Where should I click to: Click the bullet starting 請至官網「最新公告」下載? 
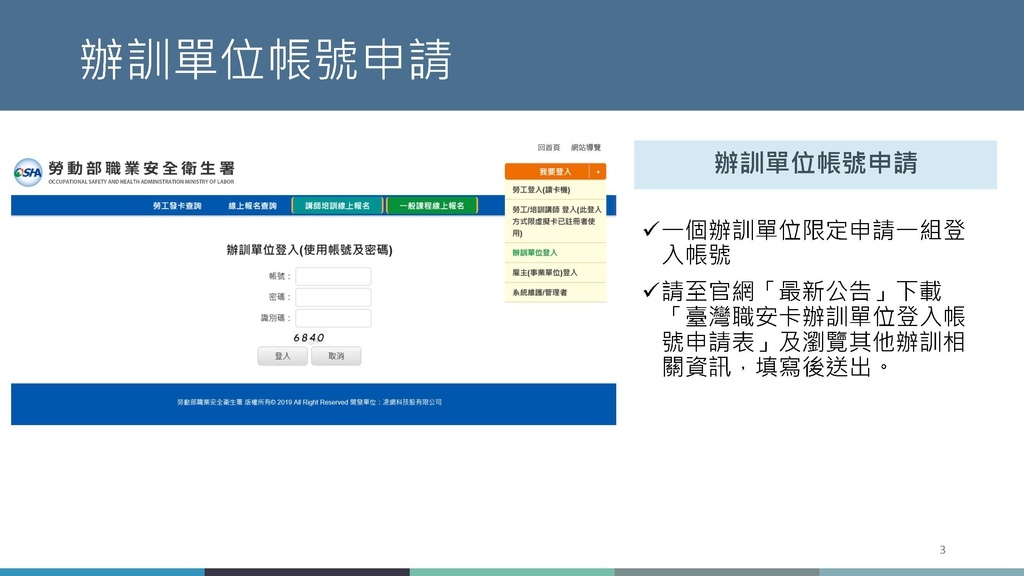coord(805,328)
